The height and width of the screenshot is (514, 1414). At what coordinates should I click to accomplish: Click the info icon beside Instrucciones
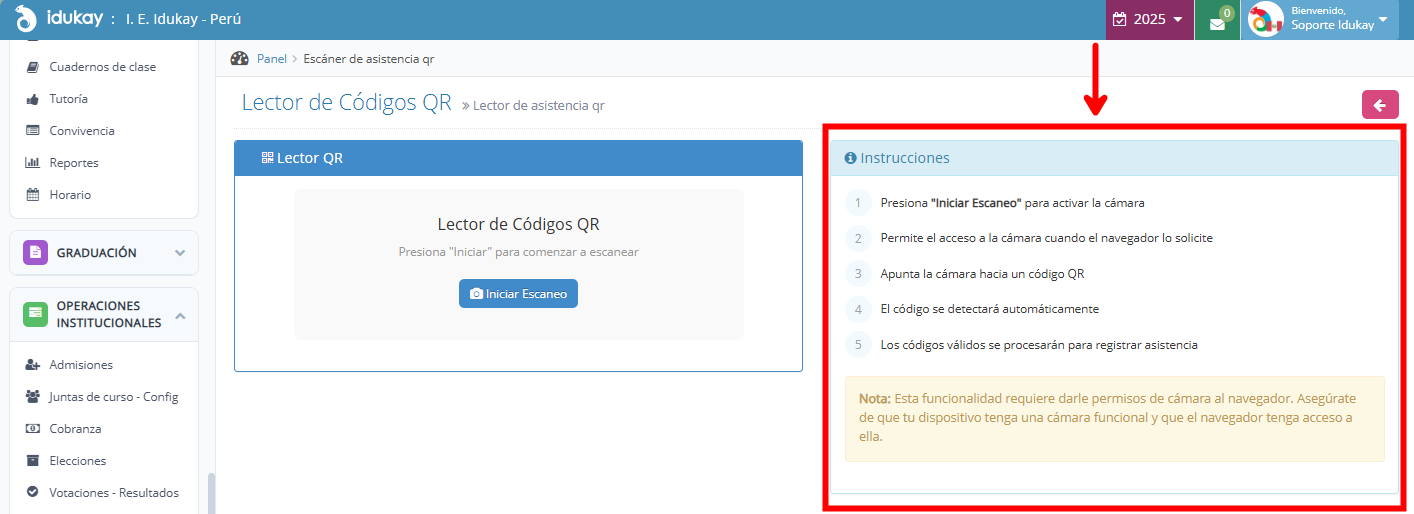click(851, 158)
